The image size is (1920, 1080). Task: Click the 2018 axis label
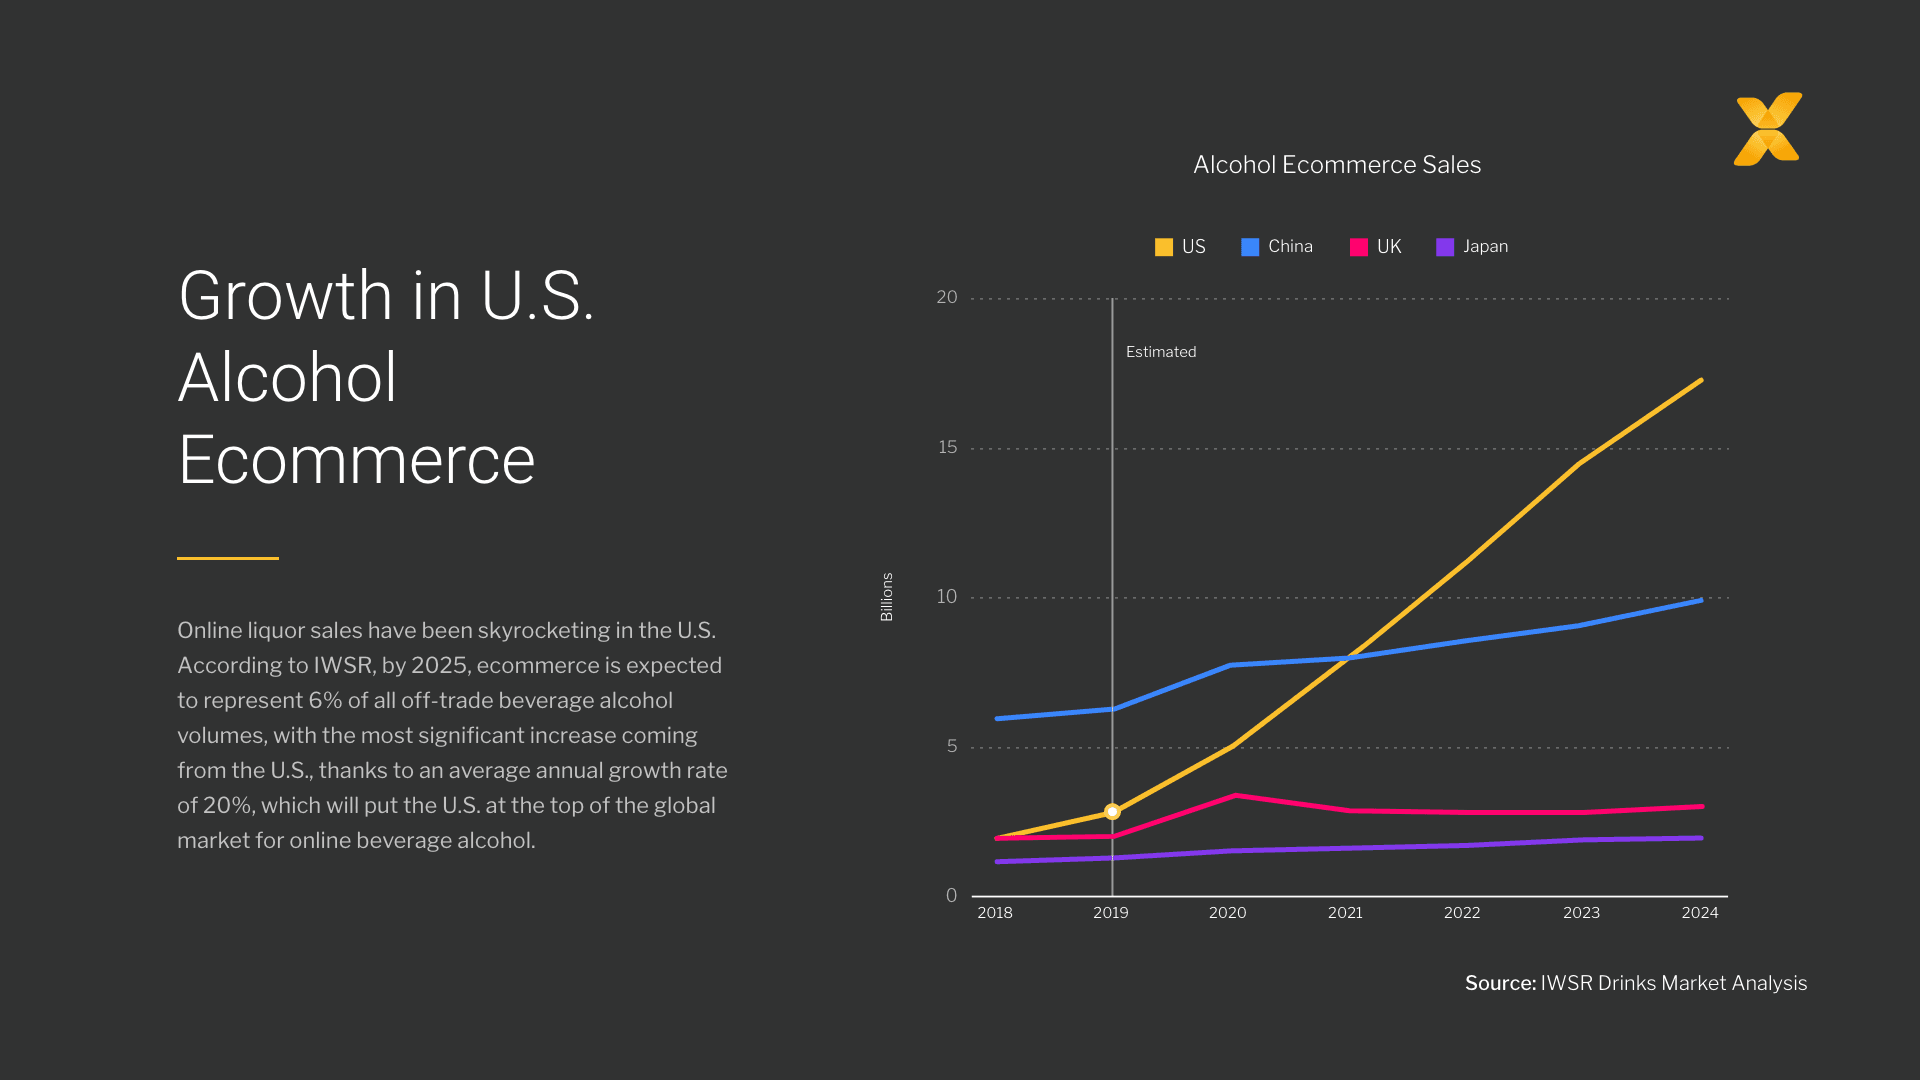995,912
